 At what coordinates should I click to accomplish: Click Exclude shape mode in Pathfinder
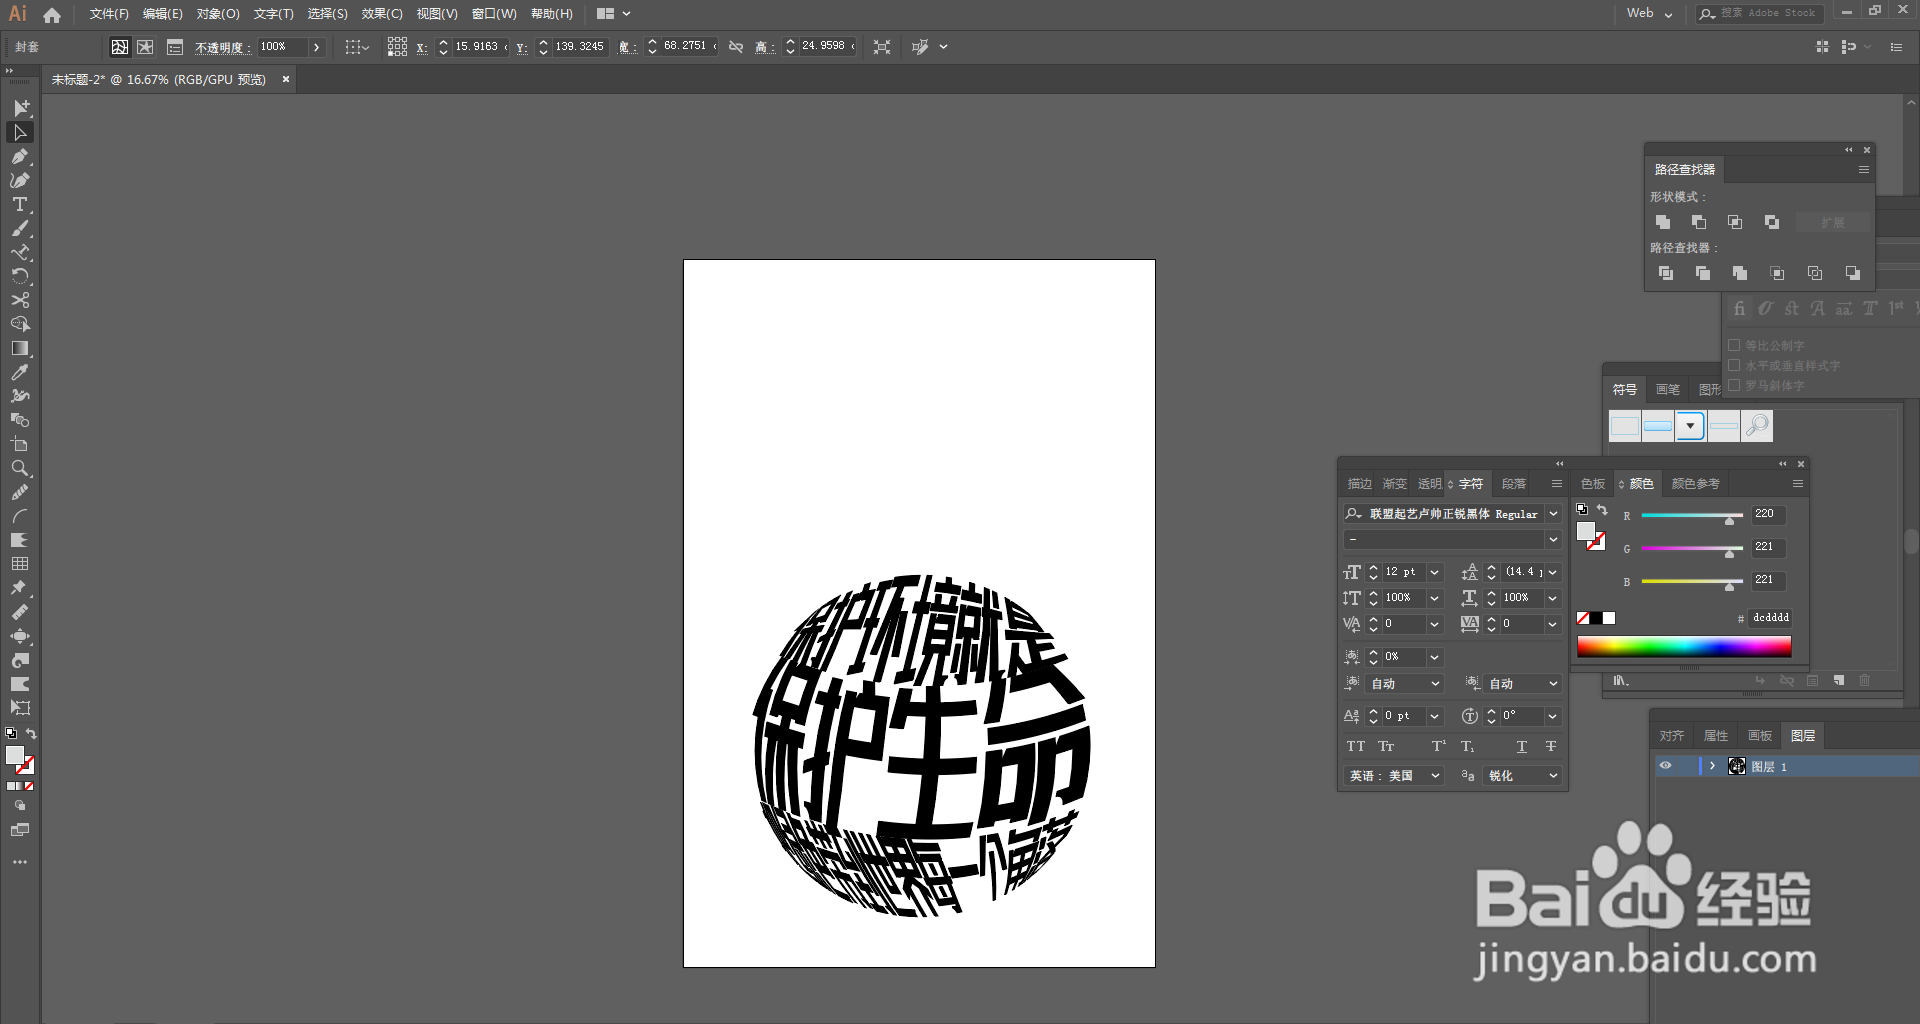pos(1772,222)
